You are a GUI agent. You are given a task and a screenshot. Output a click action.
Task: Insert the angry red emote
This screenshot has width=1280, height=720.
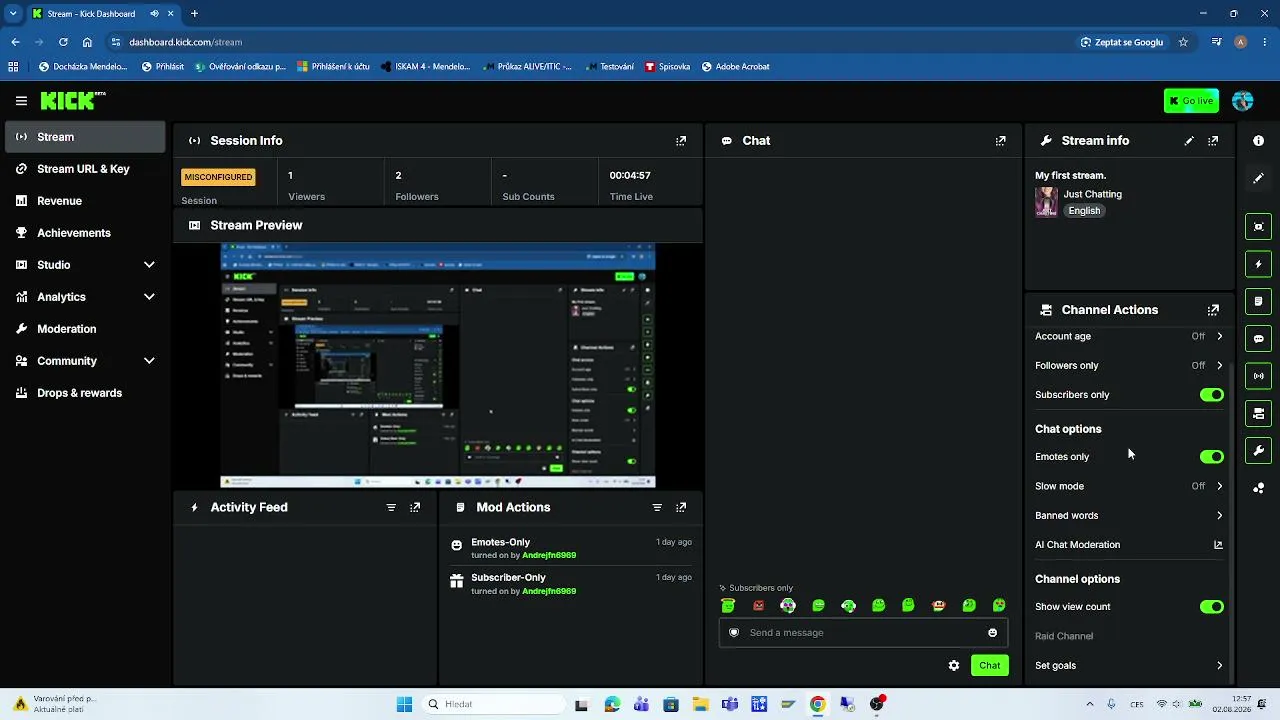point(758,605)
